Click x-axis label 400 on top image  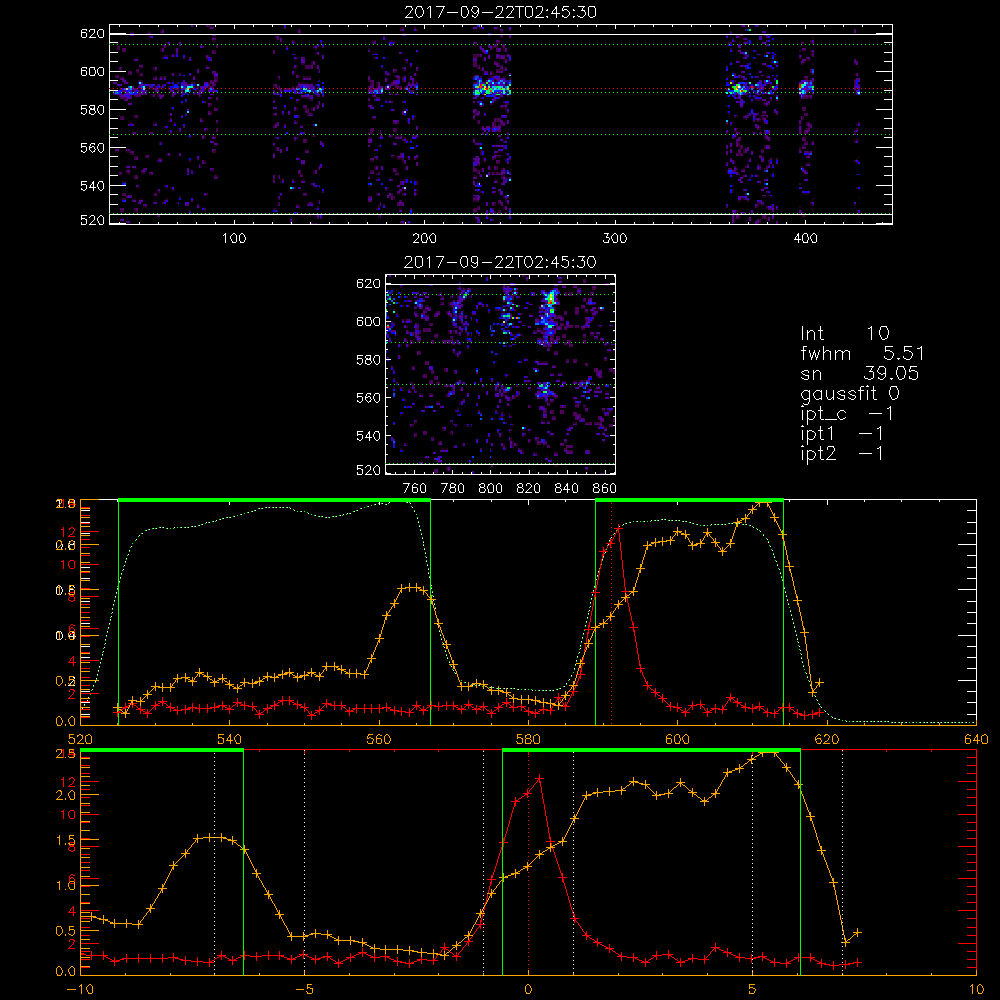tap(805, 239)
